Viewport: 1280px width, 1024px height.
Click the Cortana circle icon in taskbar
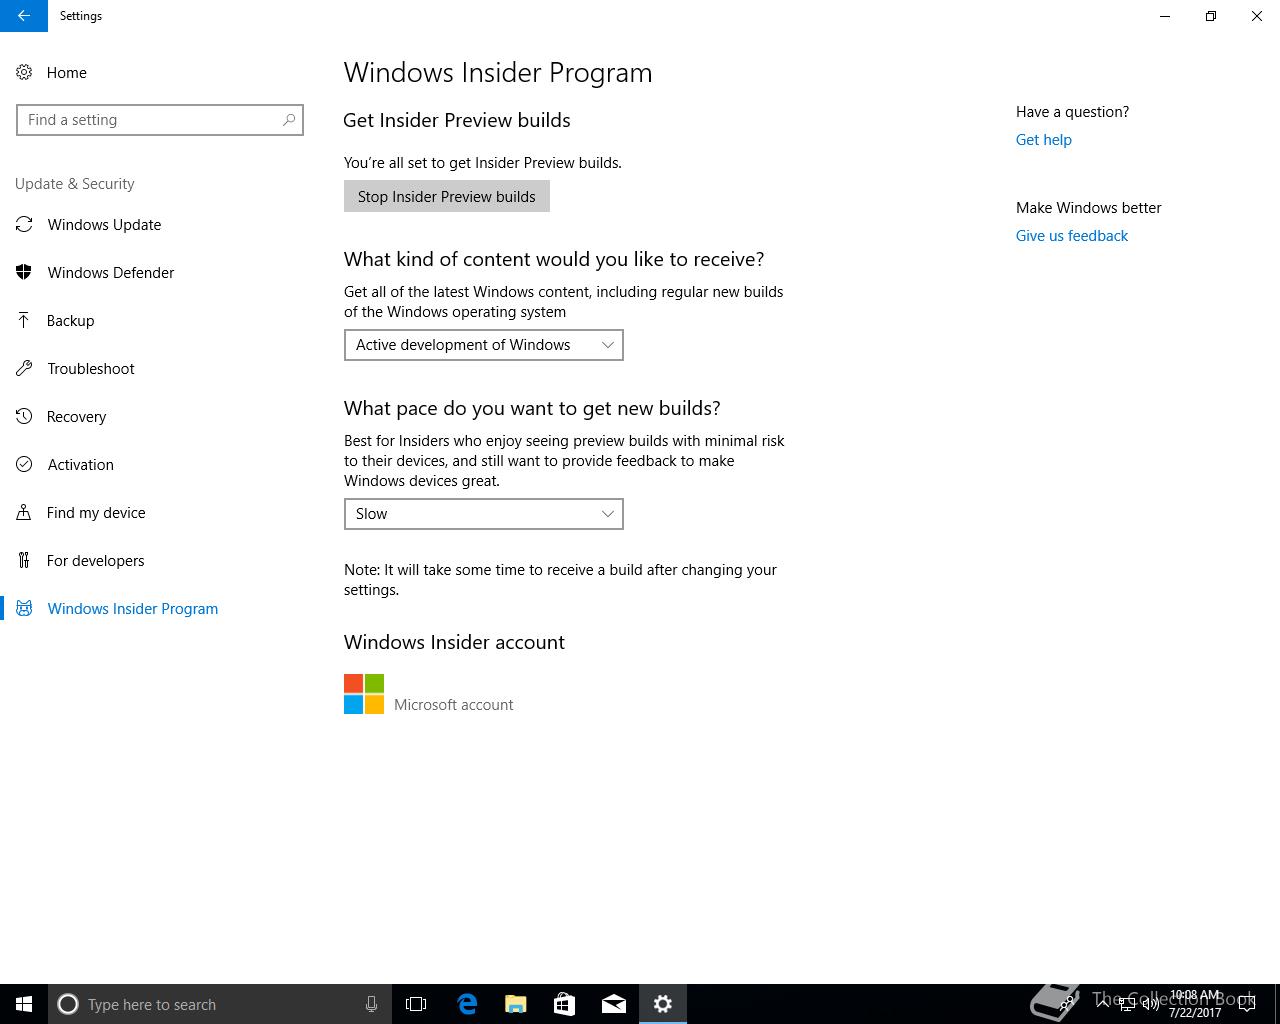tap(68, 1004)
